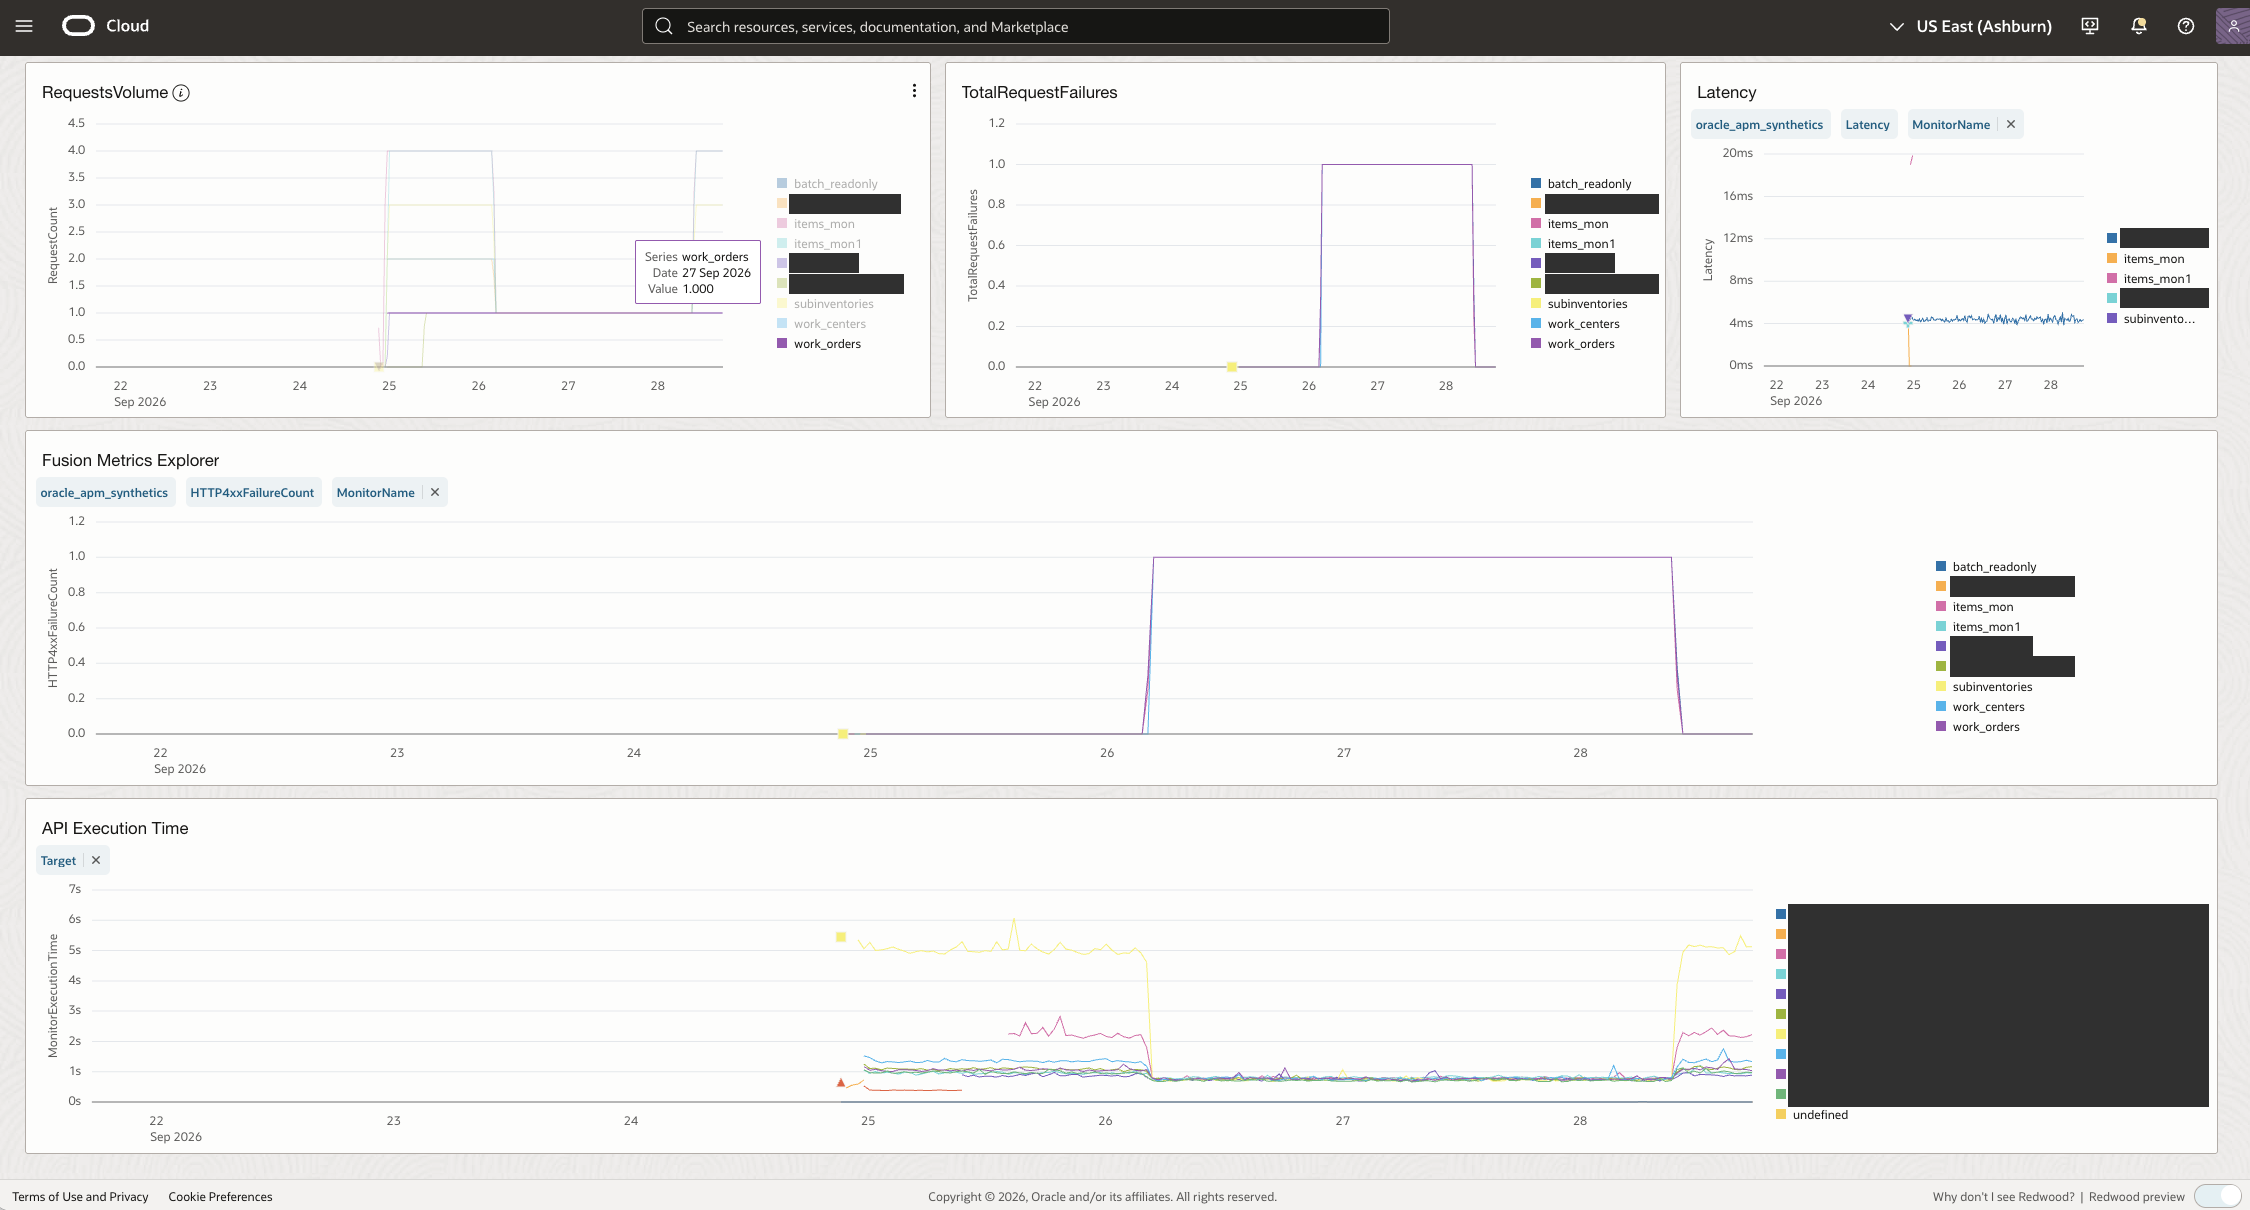Toggle work_orders in Fusion Metrics Explorer legend
This screenshot has width=2250, height=1210.
pyautogui.click(x=1978, y=727)
